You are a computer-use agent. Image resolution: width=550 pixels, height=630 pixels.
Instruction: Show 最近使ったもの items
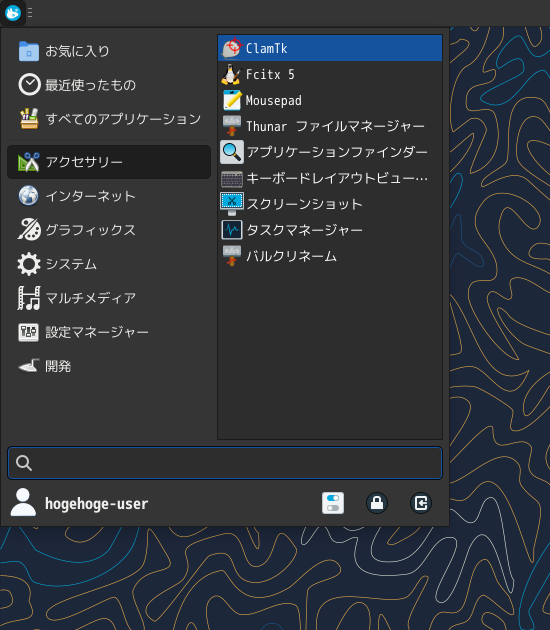pyautogui.click(x=109, y=85)
